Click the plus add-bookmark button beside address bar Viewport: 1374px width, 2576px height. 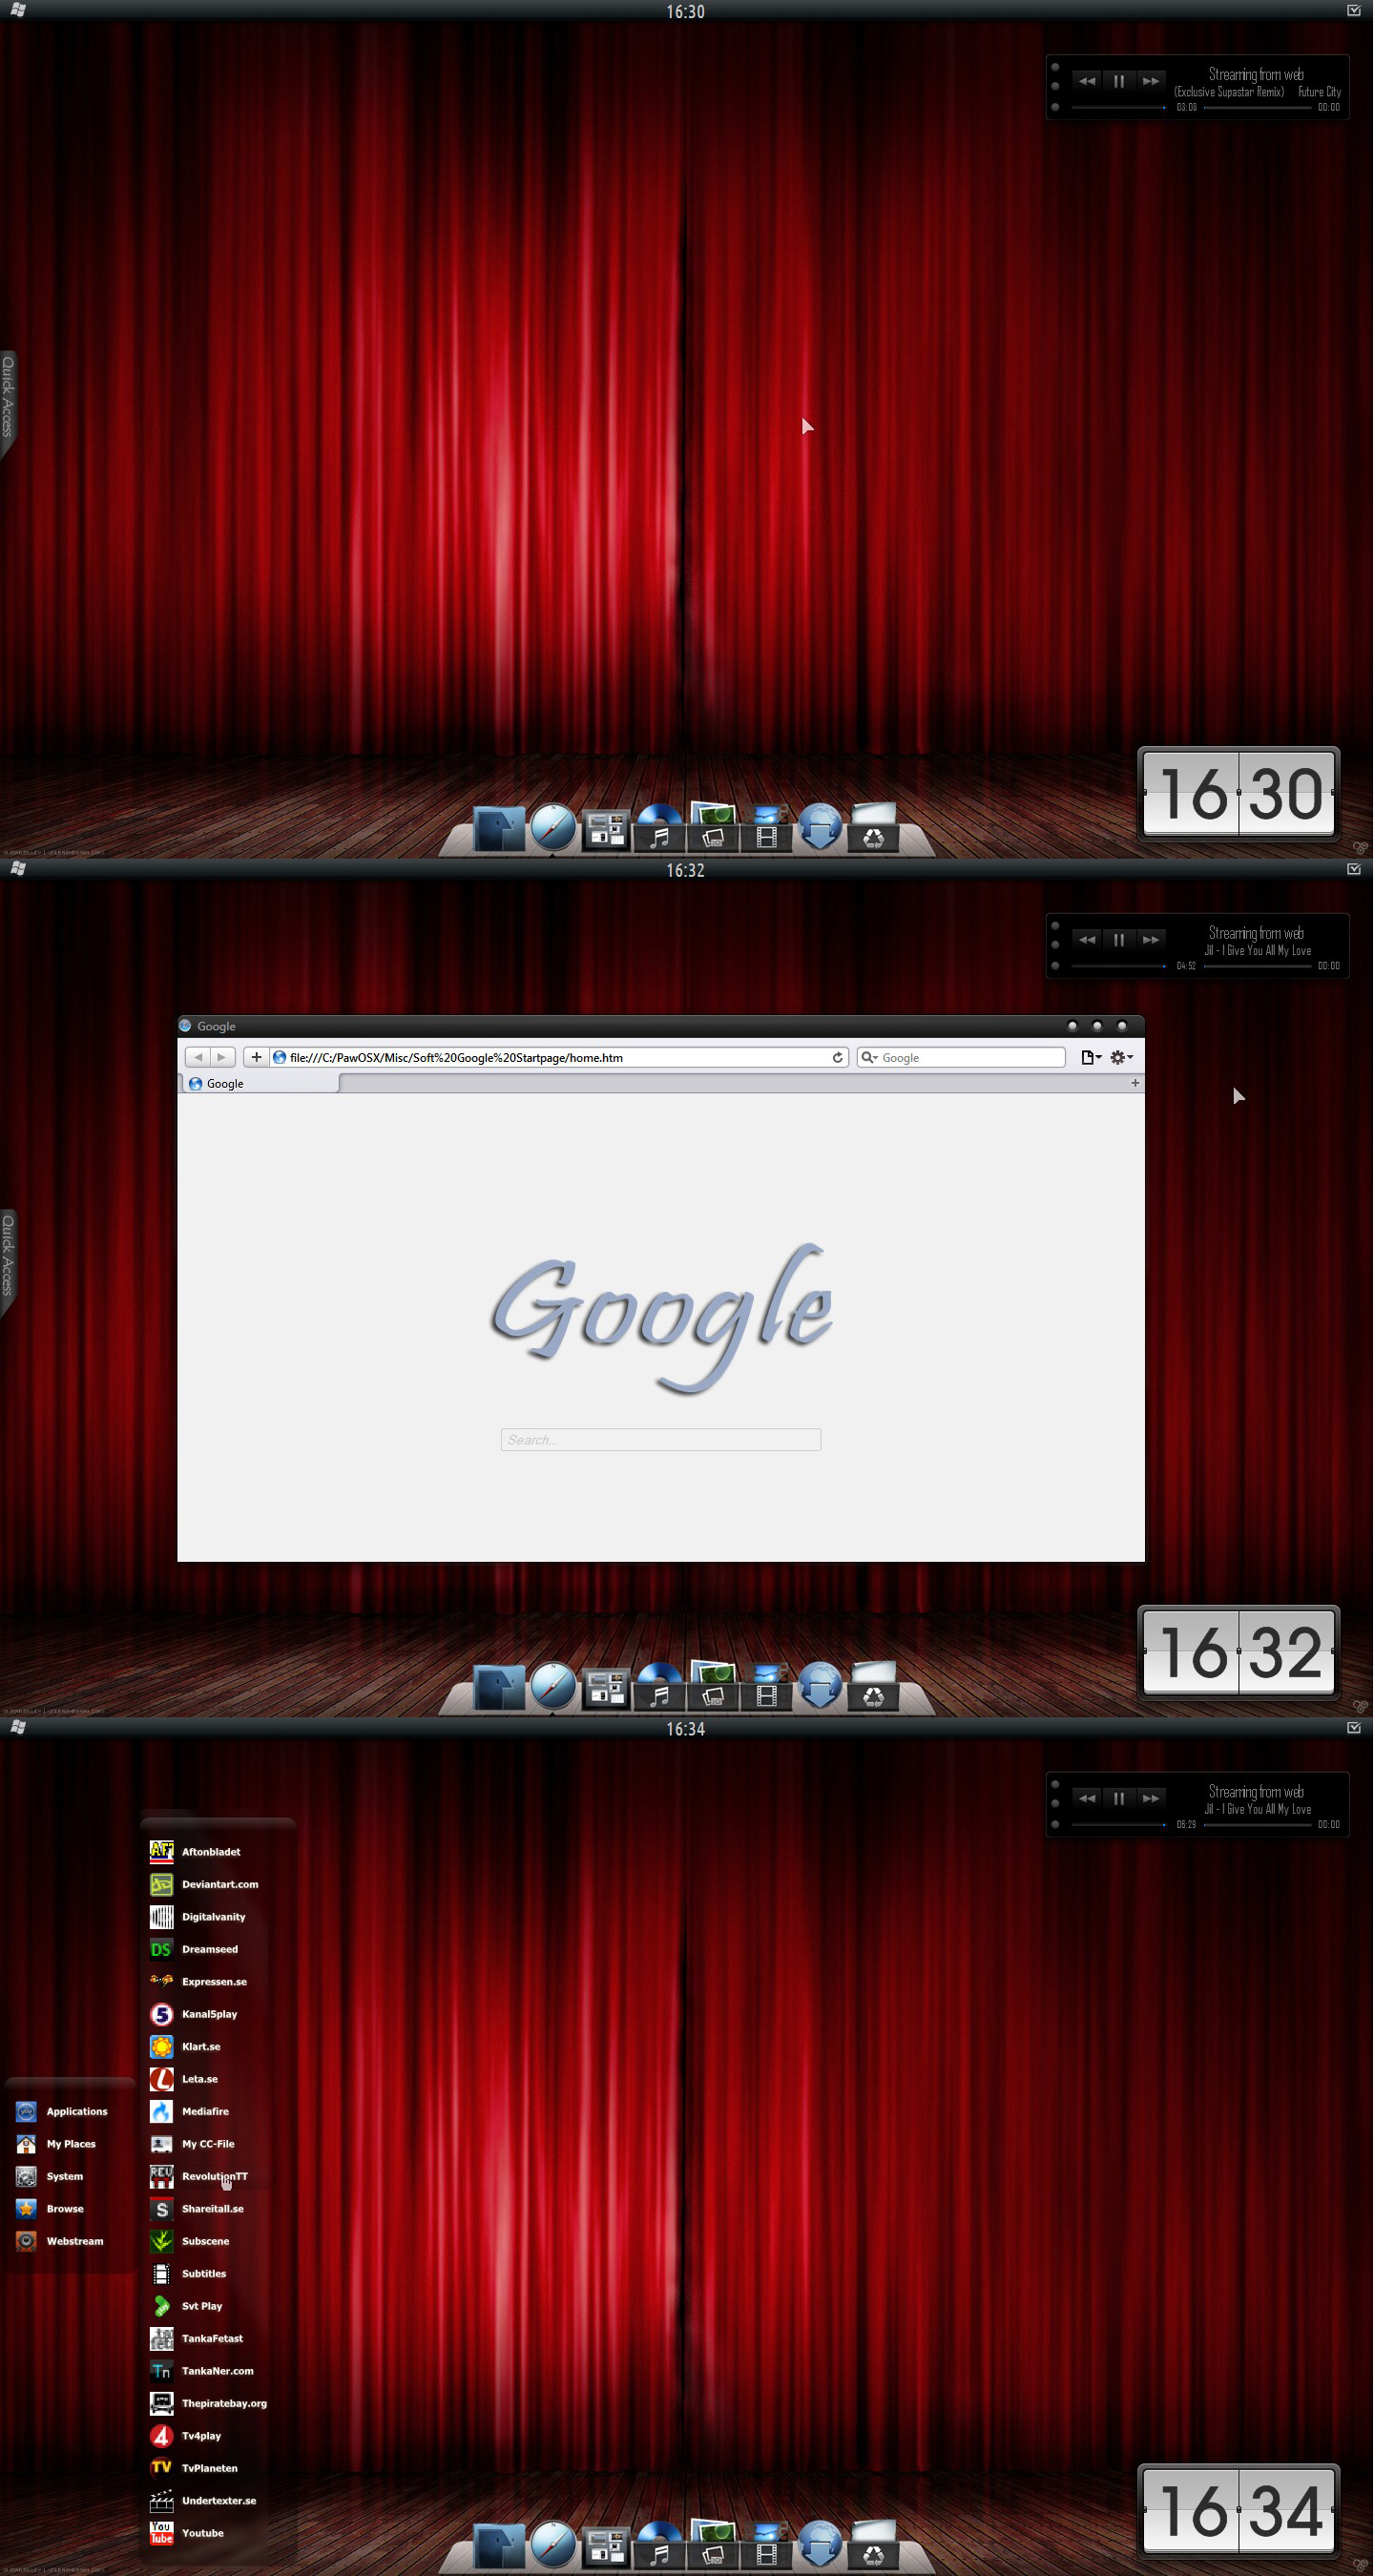click(256, 1057)
